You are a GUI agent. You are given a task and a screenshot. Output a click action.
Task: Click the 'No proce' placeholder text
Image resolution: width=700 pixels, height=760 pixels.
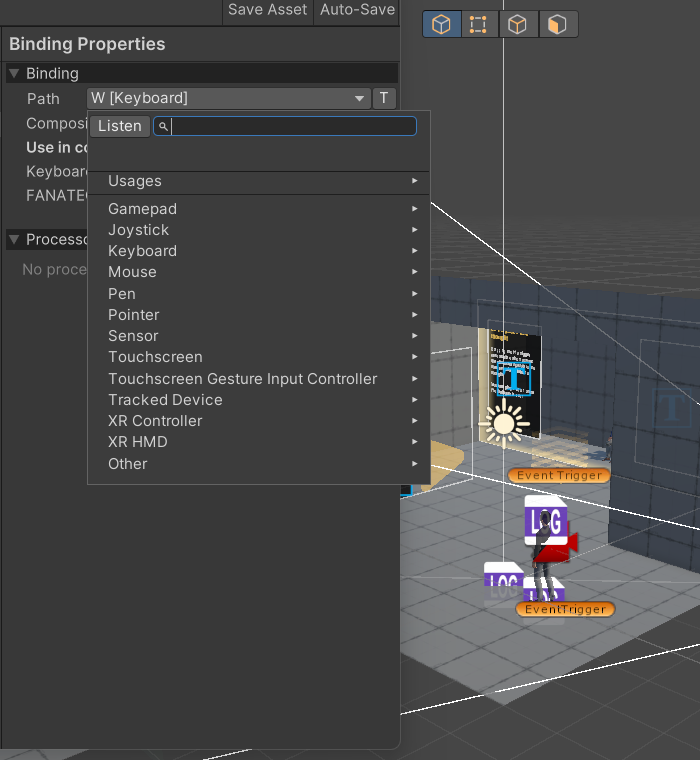point(54,269)
